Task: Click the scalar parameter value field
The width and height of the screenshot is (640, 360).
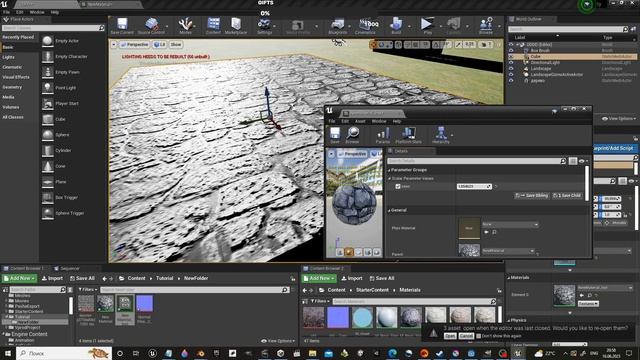Action: [x=473, y=187]
